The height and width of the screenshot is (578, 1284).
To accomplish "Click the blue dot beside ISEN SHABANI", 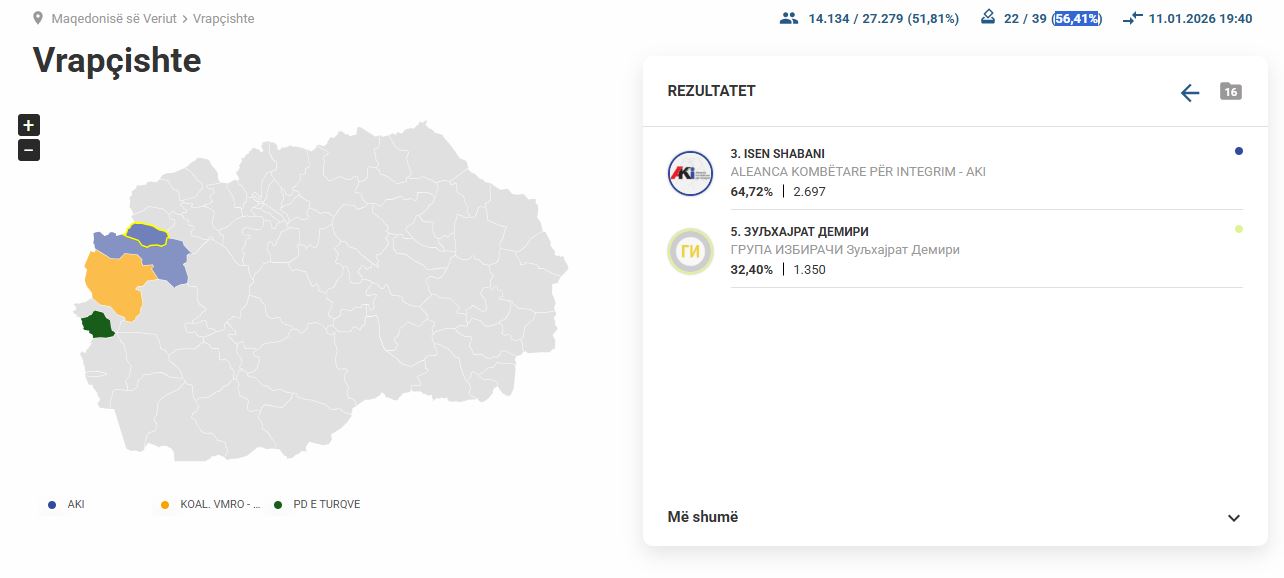I will click(x=1239, y=151).
